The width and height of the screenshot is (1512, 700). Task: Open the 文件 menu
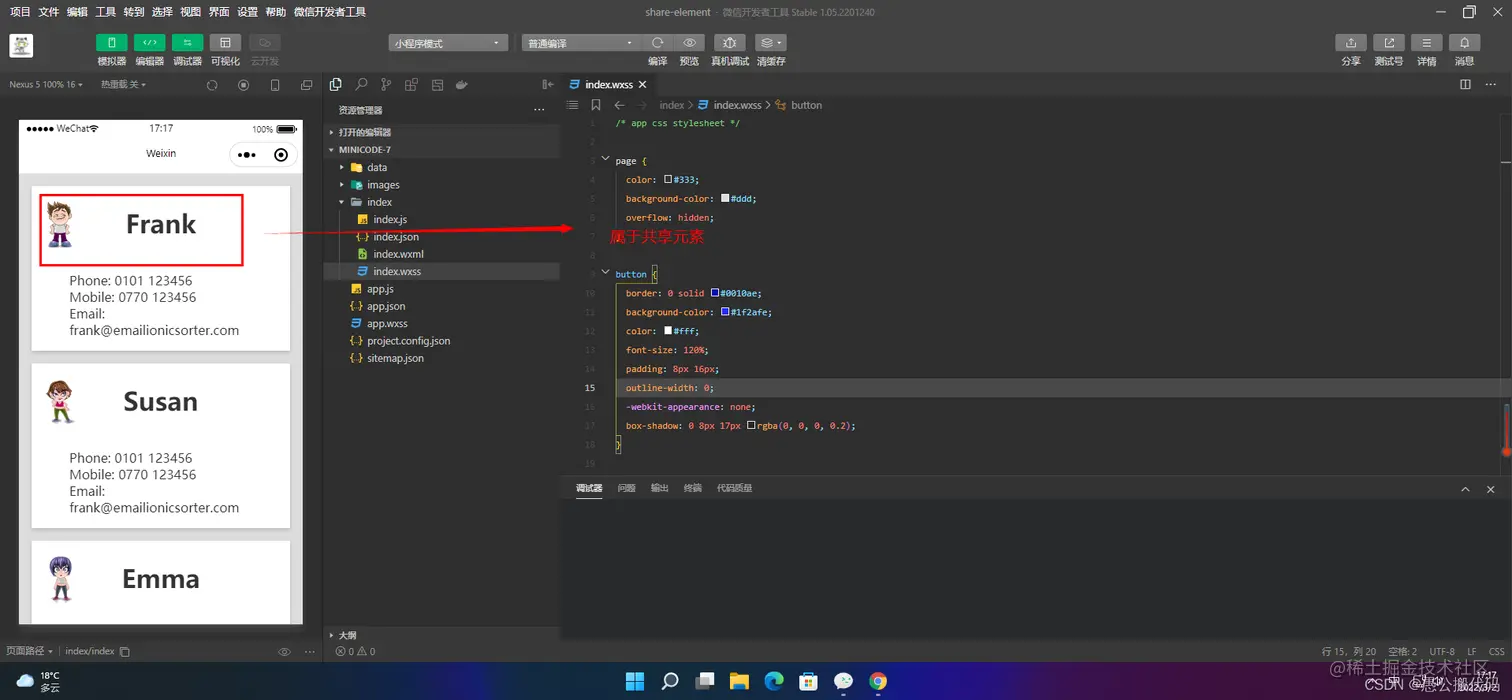point(48,12)
